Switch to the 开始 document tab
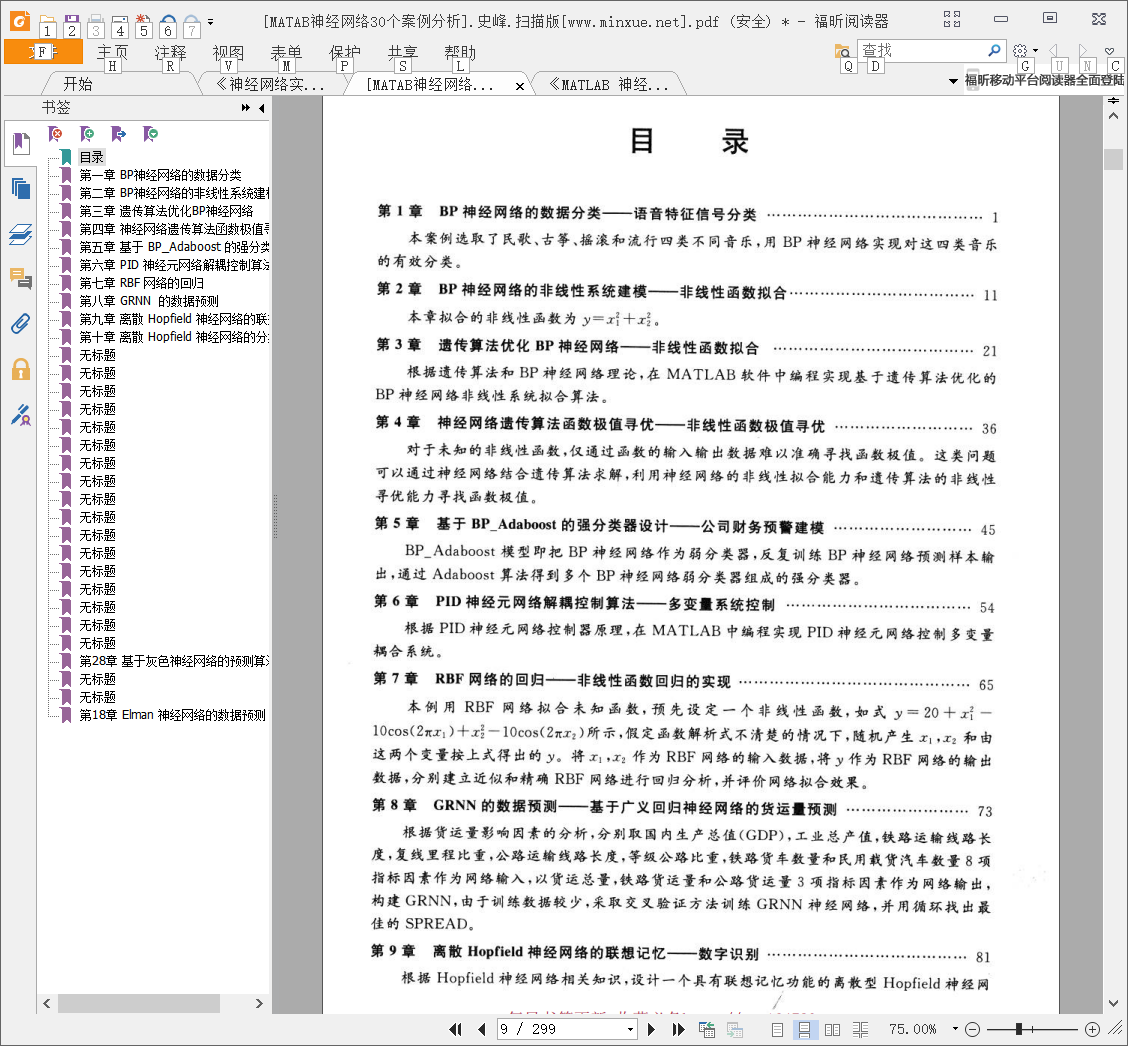Viewport: 1128px width, 1046px height. click(x=78, y=84)
